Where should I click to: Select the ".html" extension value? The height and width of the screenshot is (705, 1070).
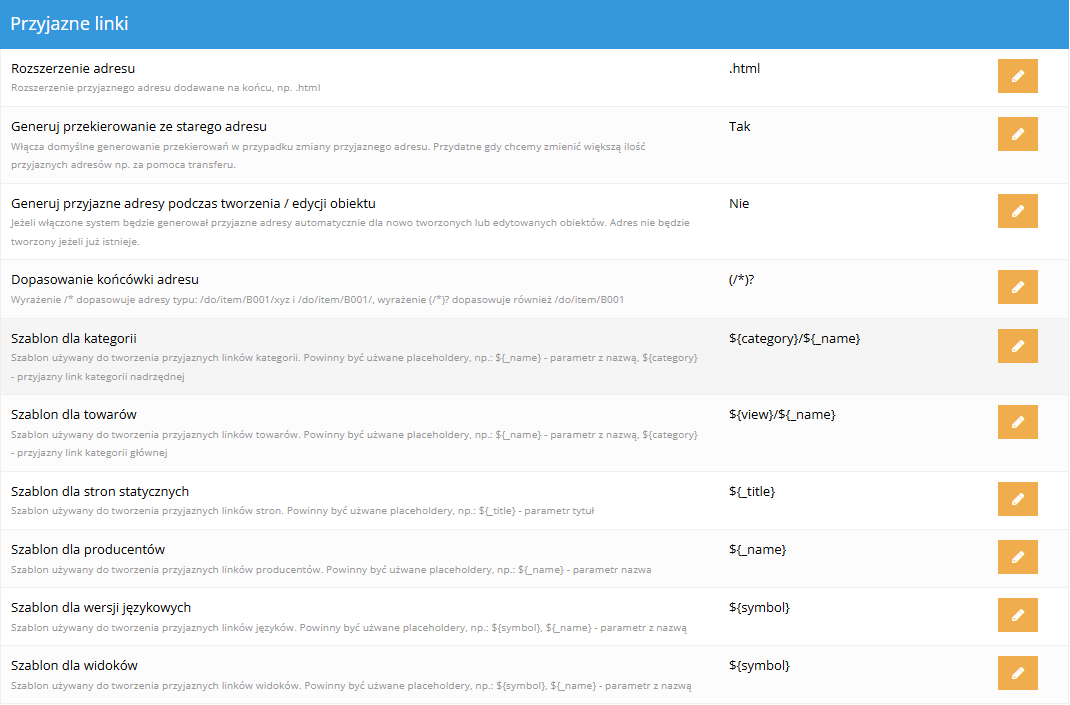pyautogui.click(x=744, y=68)
